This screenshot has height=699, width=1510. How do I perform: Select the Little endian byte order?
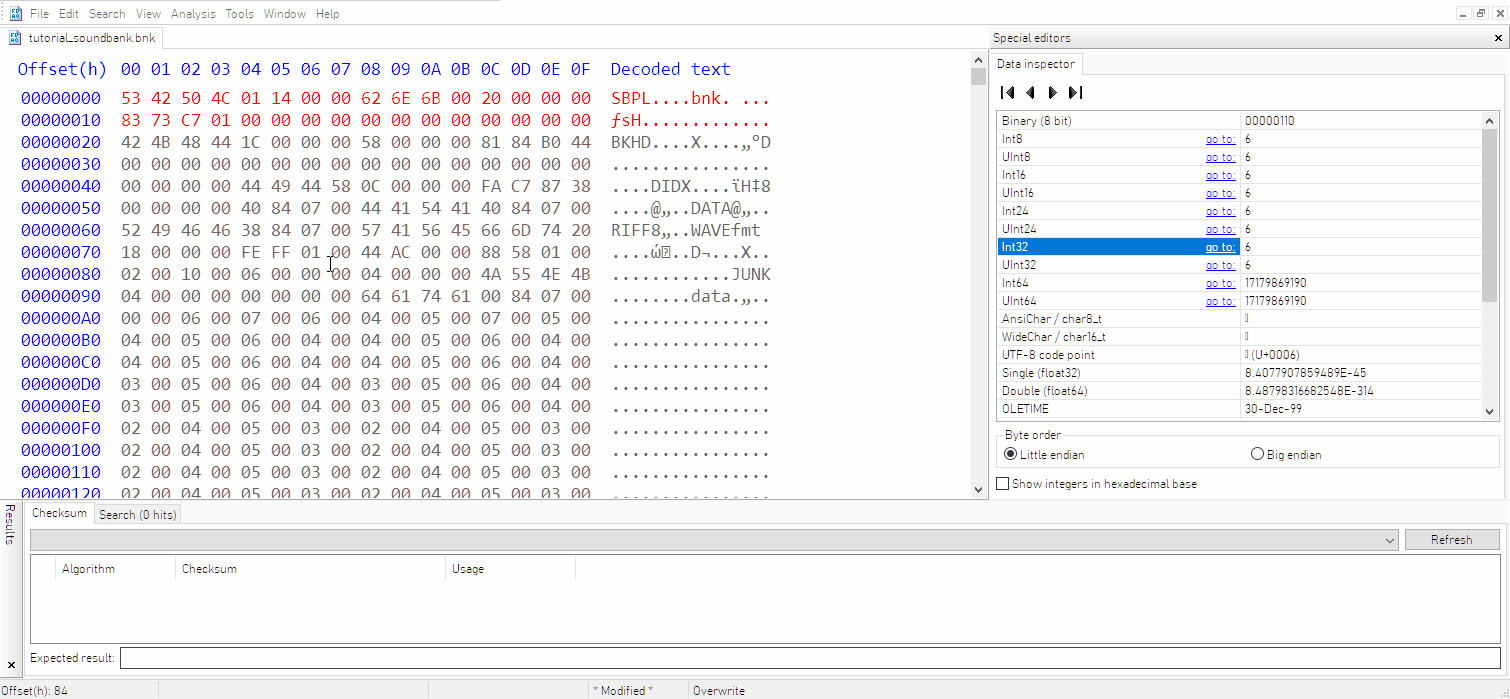click(x=1010, y=453)
